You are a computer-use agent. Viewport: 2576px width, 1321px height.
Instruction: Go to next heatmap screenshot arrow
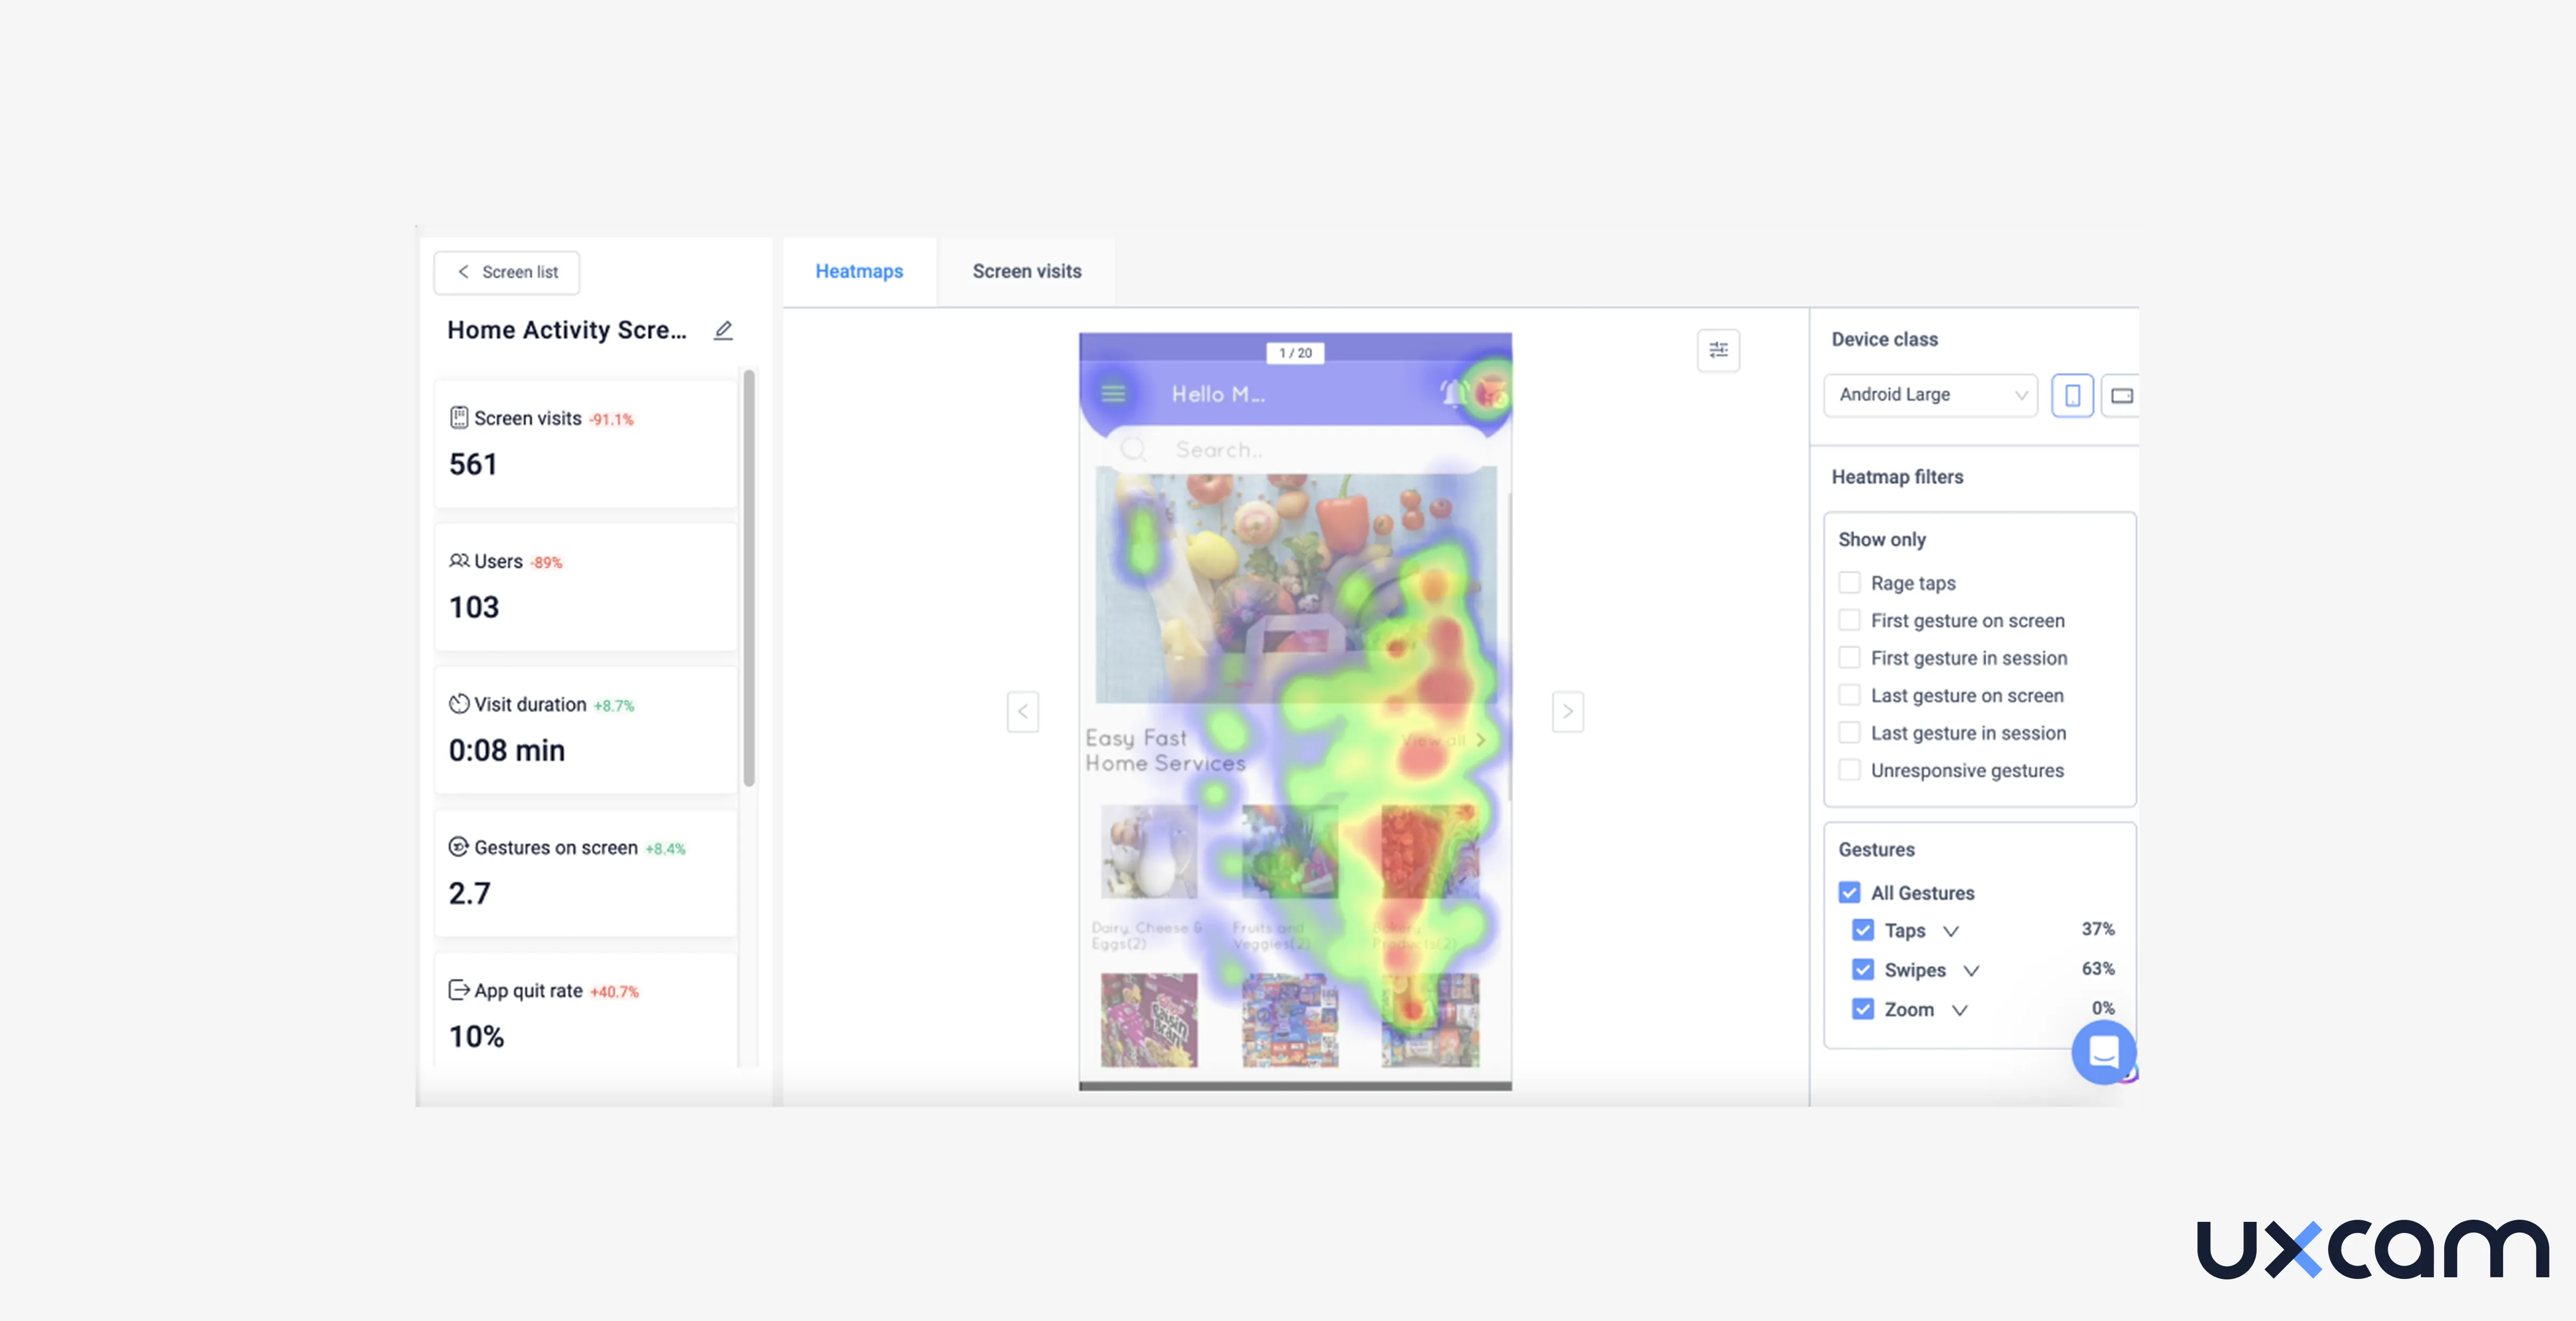[1567, 711]
